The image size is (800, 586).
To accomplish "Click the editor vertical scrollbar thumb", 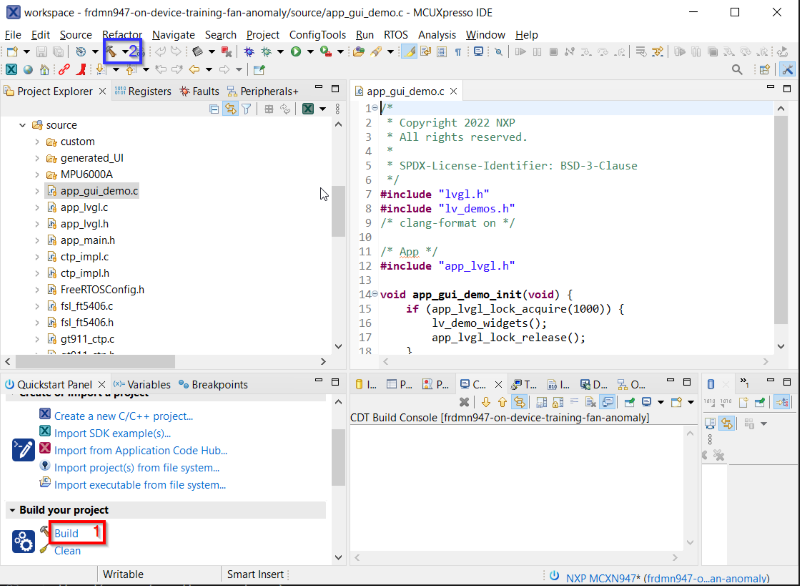I will [781, 219].
